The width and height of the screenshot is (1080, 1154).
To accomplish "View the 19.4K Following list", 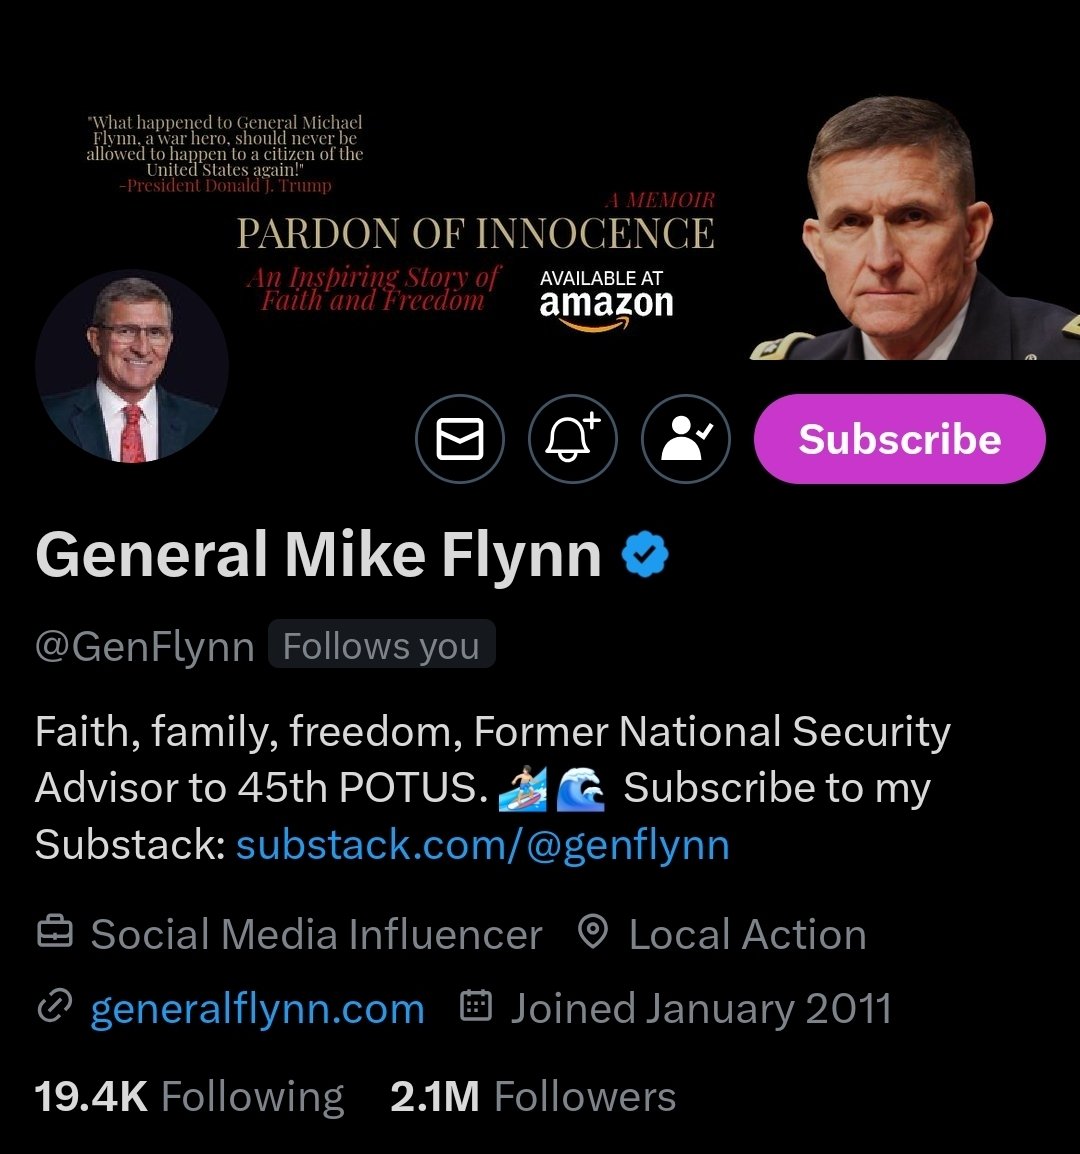I will [x=189, y=1097].
